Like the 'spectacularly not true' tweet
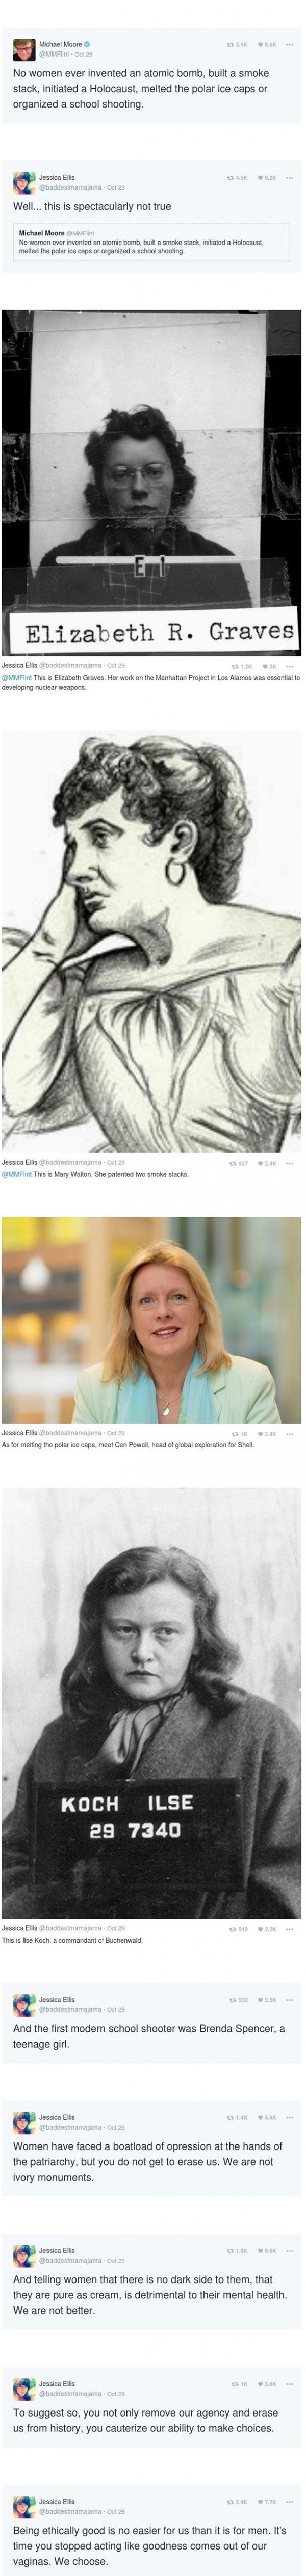The width and height of the screenshot is (306, 2576). click(x=261, y=178)
